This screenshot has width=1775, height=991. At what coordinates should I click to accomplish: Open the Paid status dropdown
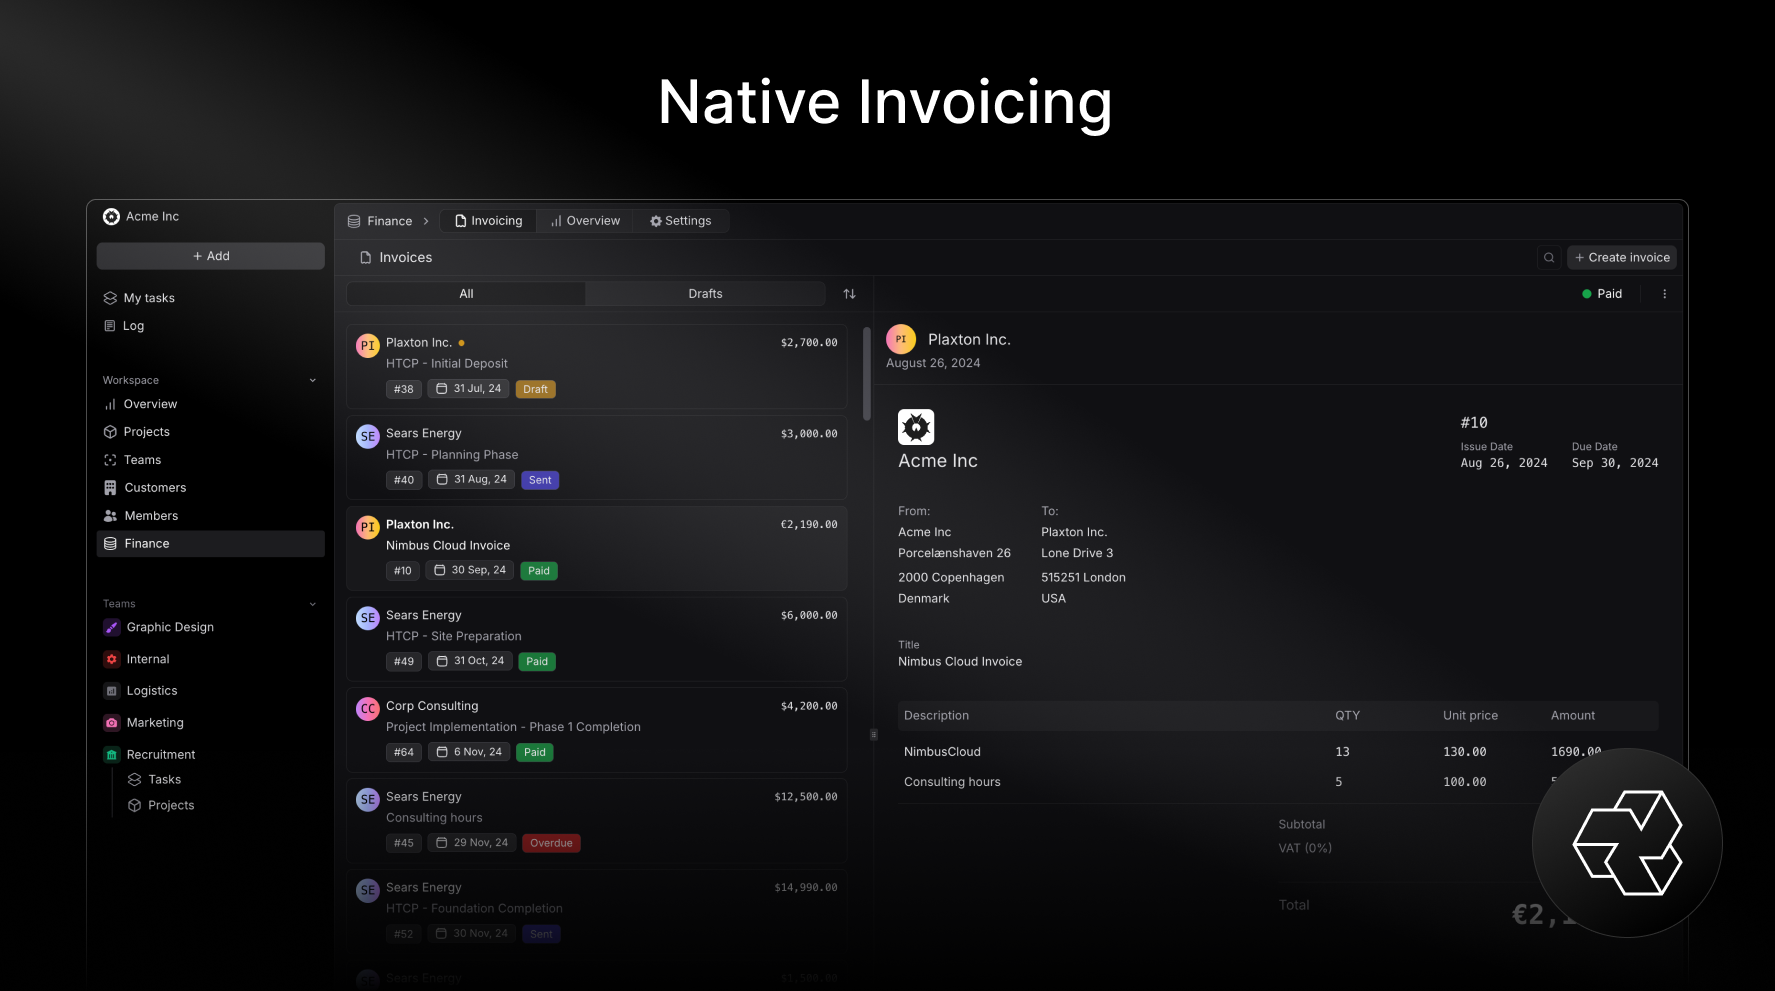pos(1602,294)
